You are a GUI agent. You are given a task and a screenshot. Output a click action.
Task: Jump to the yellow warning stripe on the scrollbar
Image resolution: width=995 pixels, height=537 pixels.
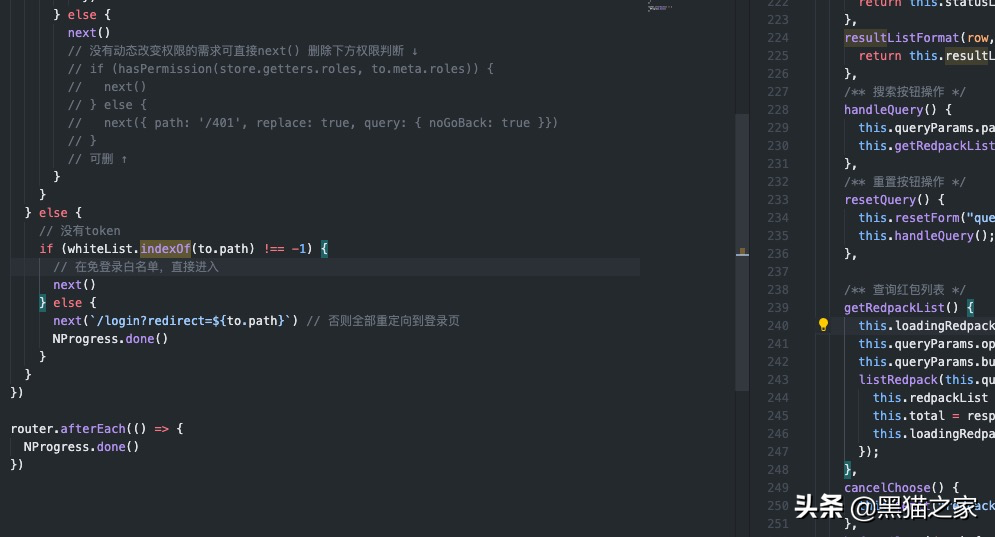742,252
